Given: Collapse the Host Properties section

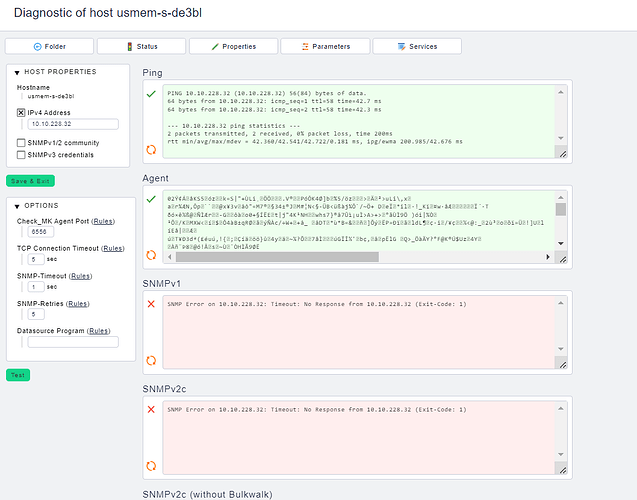Looking at the screenshot, I should [x=16, y=72].
